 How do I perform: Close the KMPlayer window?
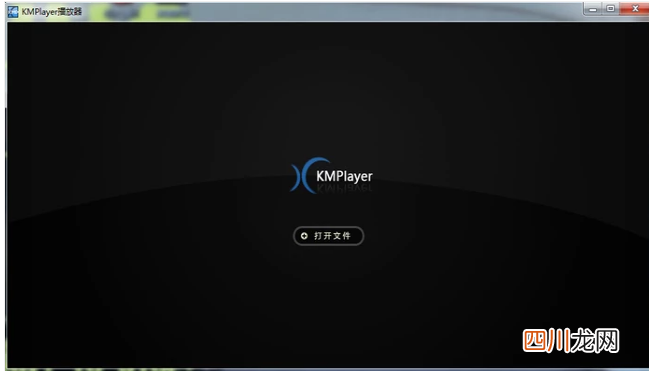[x=635, y=9]
